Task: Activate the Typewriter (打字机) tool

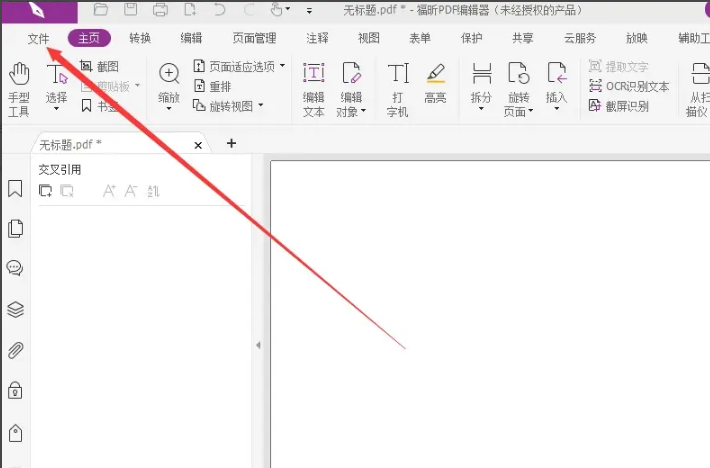Action: (398, 88)
